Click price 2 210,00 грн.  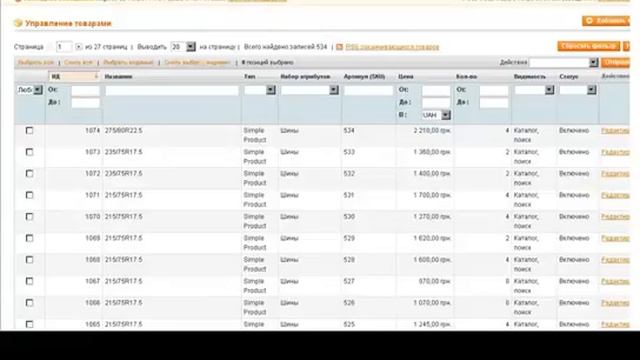click(432, 131)
